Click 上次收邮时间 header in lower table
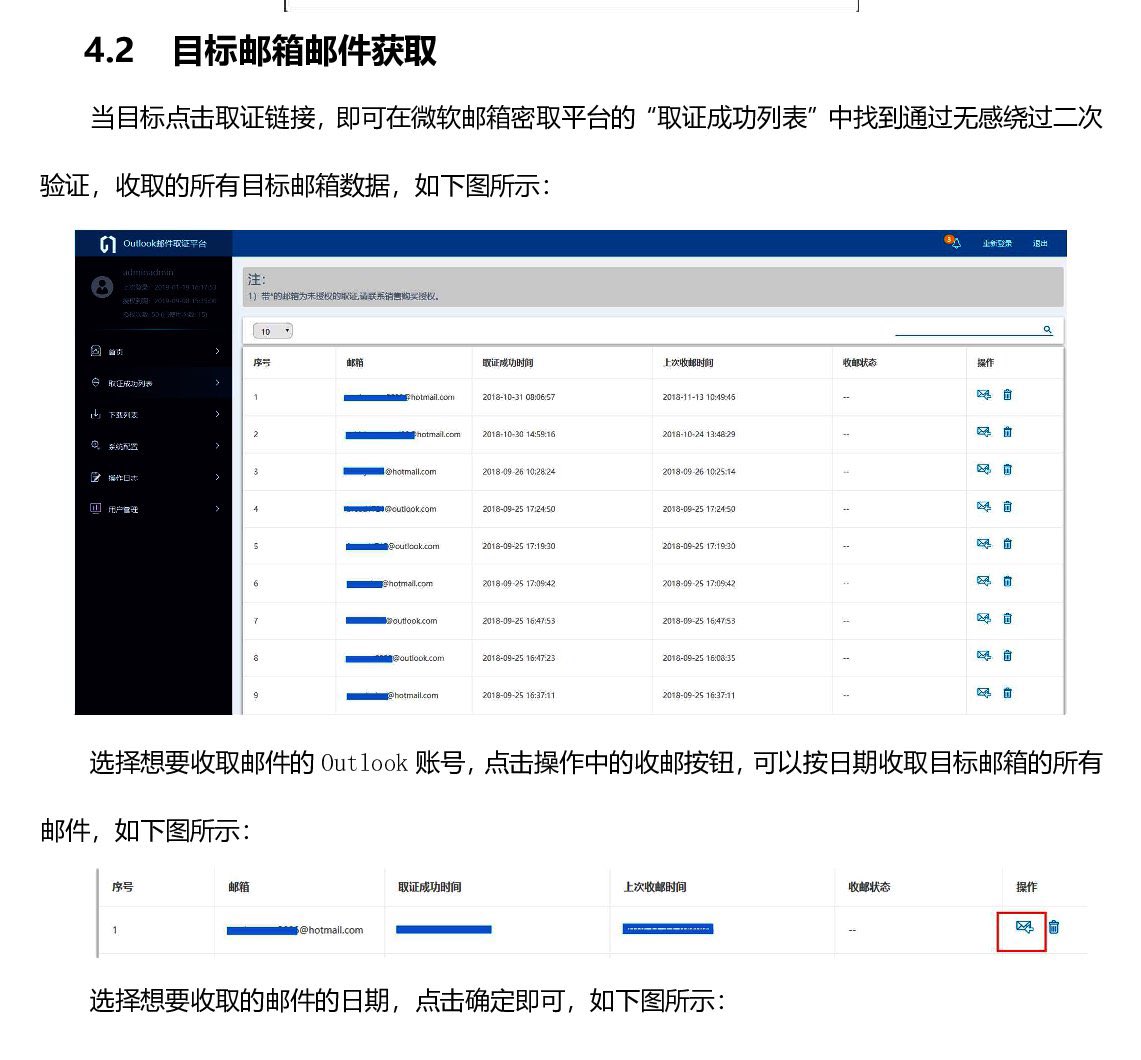This screenshot has height=1060, width=1141. click(x=655, y=887)
